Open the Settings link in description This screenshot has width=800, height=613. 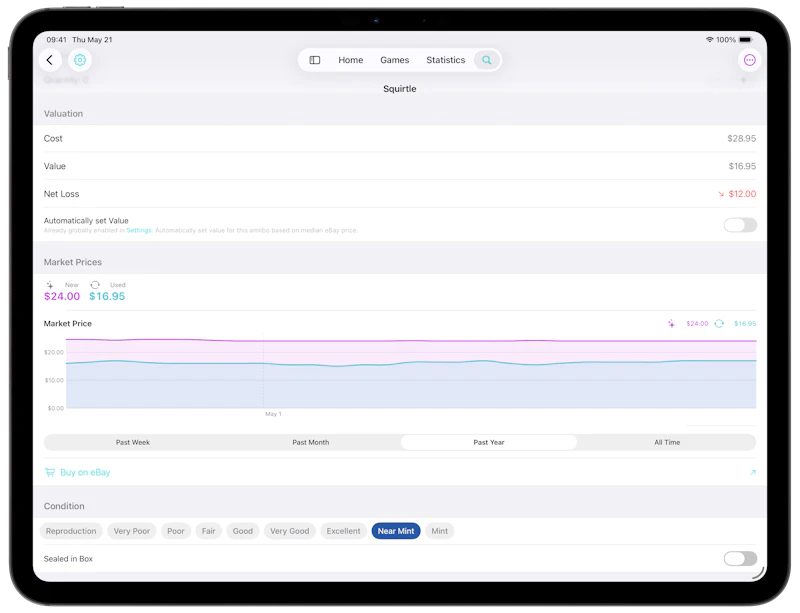click(x=139, y=231)
